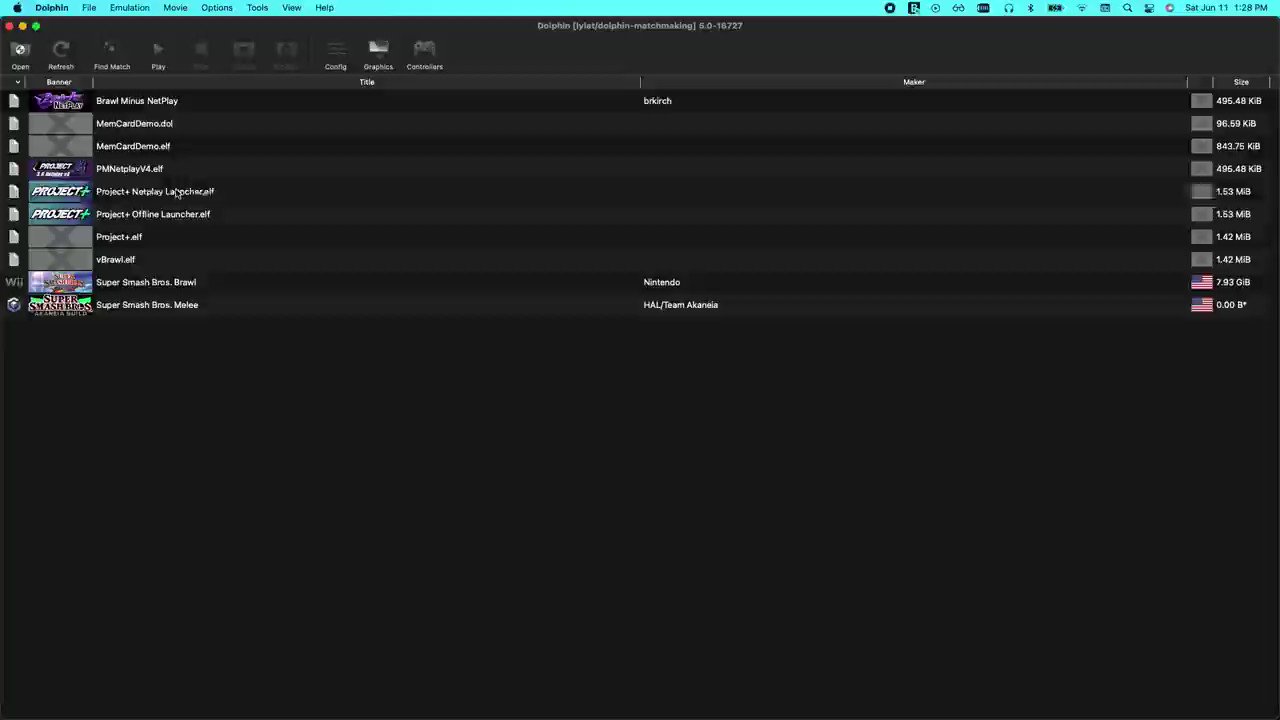Click the file icon beside Project+.elf
Screen dimensions: 1280x720
[14, 237]
